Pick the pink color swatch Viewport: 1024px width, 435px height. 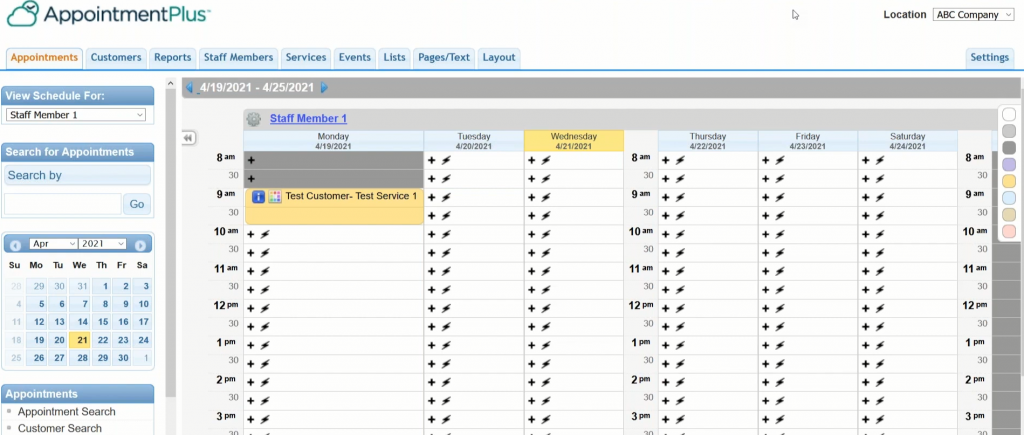1009,231
